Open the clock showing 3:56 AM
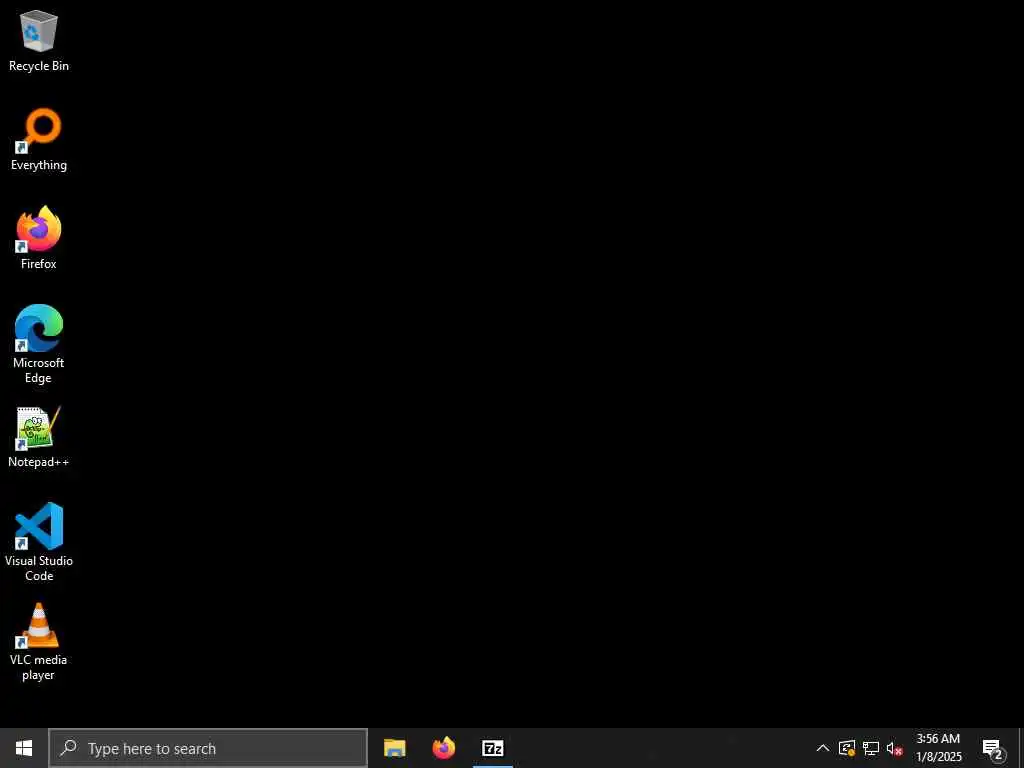Screen dimensions: 1024x768 tap(938, 748)
